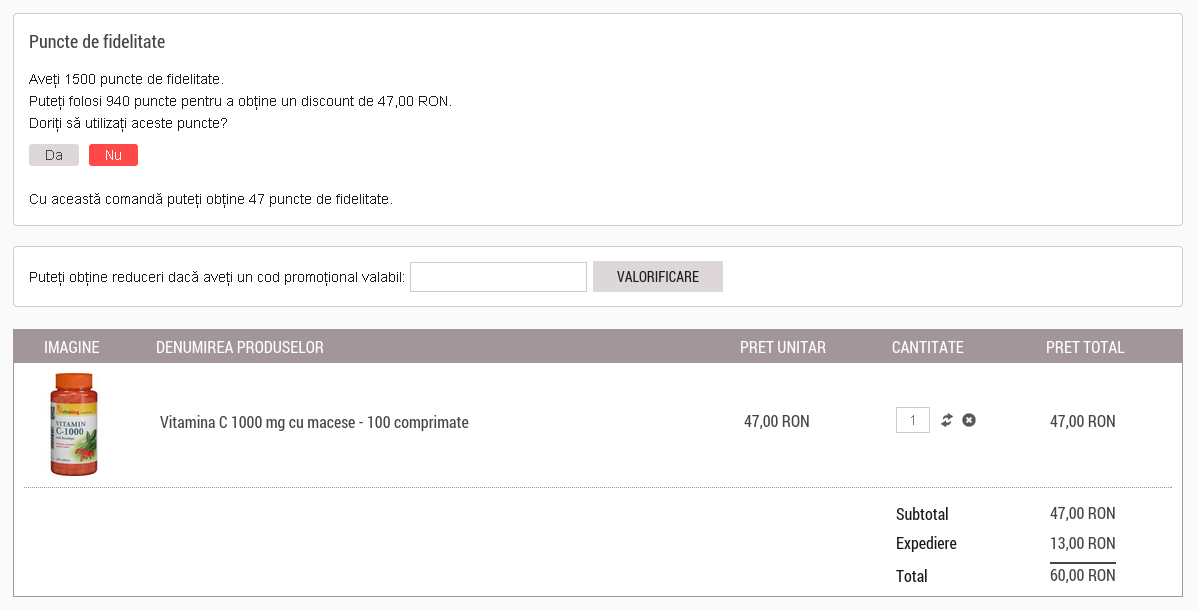Viewport: 1198px width, 611px height.
Task: Click the Total amount of 60,00 RON
Action: pos(1082,576)
